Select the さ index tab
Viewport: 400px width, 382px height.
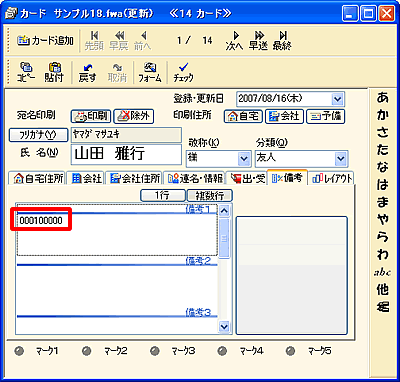point(383,132)
